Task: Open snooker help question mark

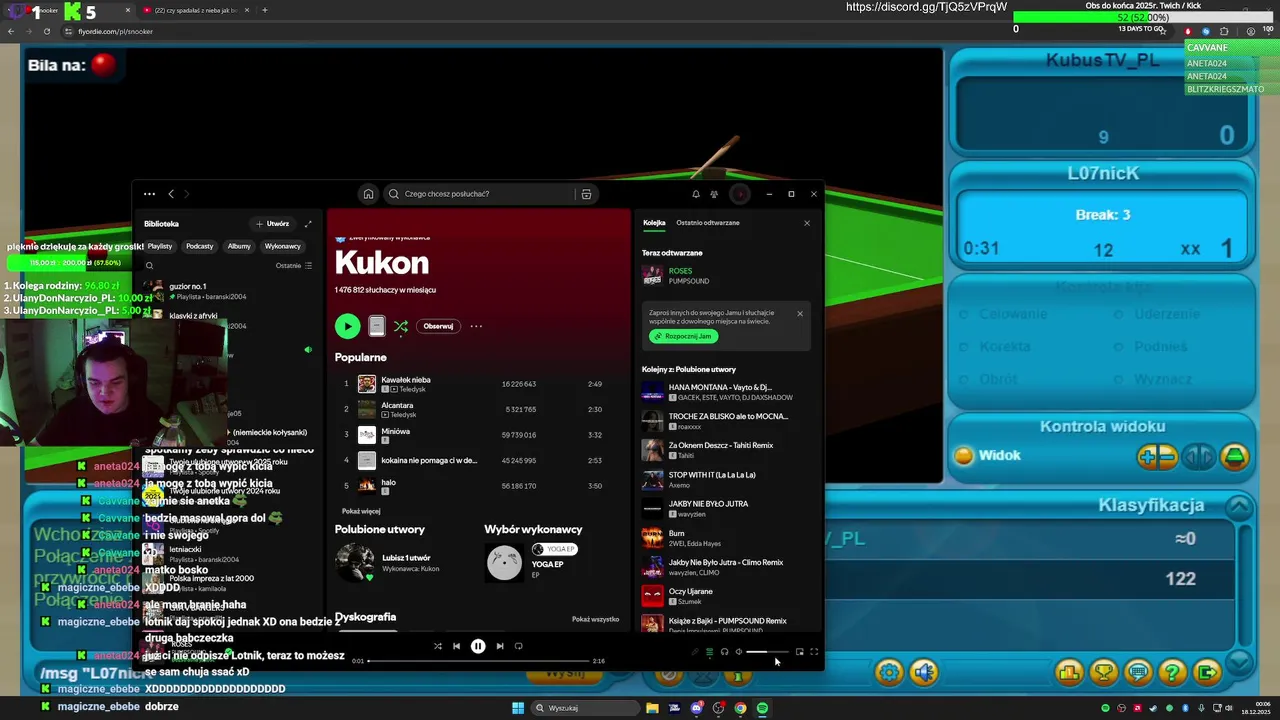Action: [x=1173, y=672]
